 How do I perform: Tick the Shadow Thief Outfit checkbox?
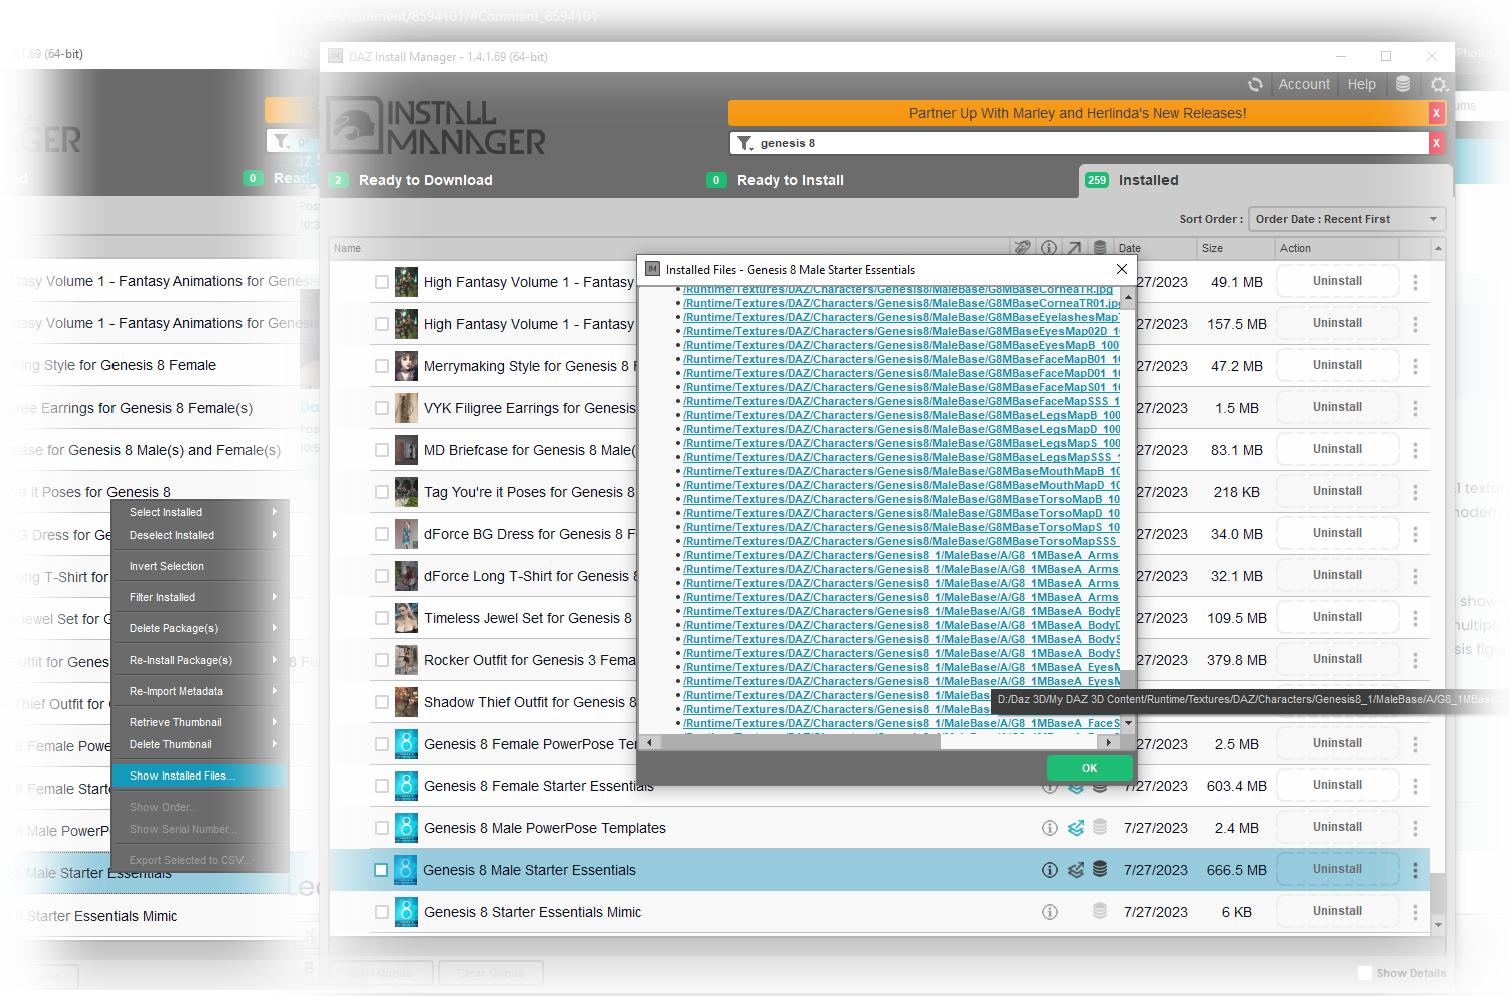click(382, 702)
